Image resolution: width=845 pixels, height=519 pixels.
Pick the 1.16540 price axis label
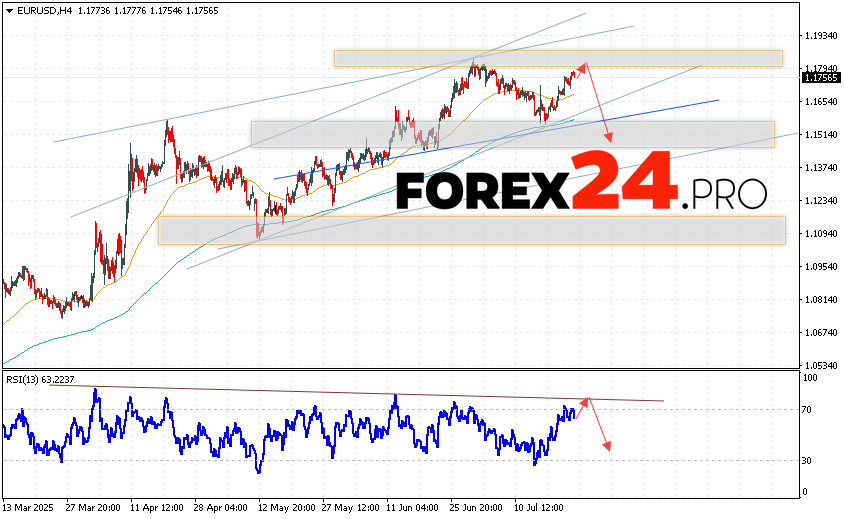821,102
